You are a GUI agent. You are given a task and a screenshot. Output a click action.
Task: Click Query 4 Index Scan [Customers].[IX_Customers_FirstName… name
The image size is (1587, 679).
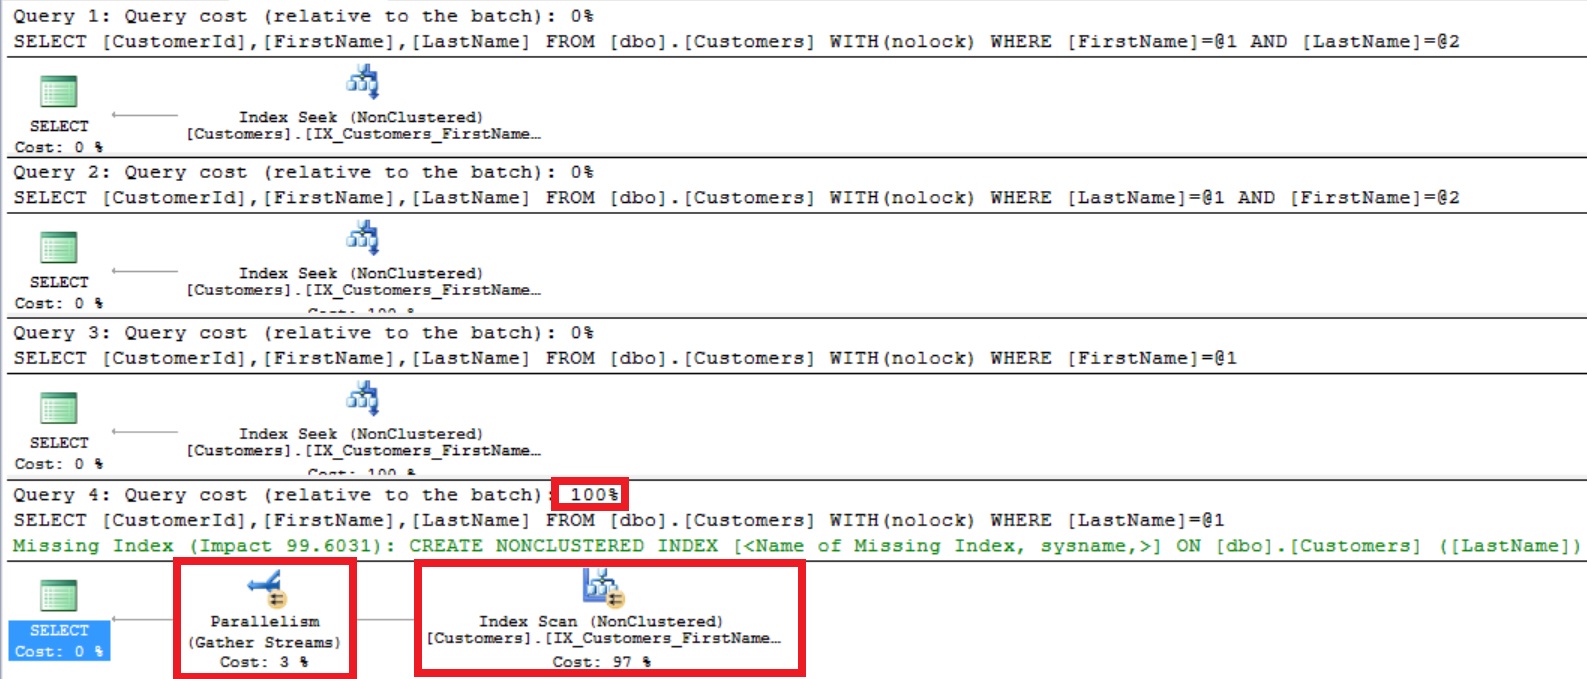coord(603,638)
